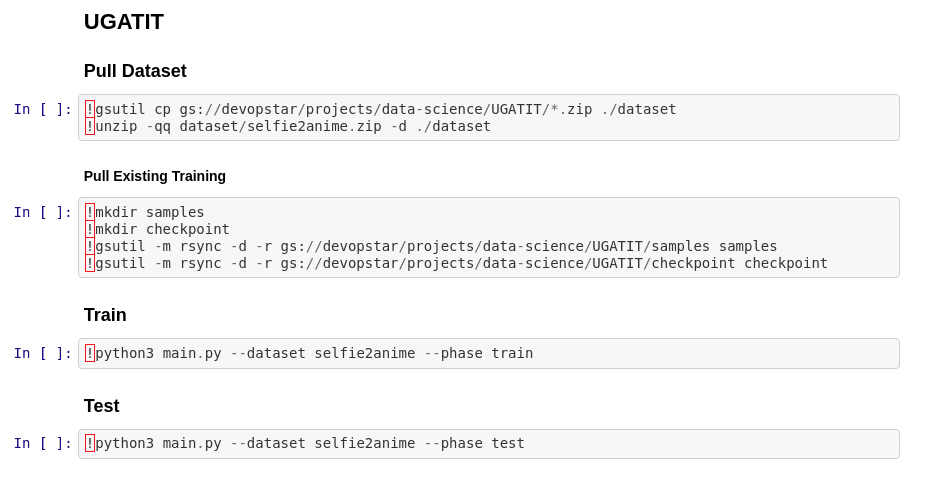Click the gsutil rsync samples command line

point(436,246)
